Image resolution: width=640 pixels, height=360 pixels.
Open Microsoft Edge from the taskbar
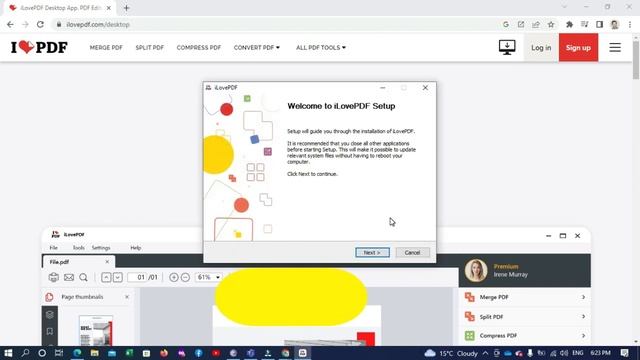click(x=77, y=353)
